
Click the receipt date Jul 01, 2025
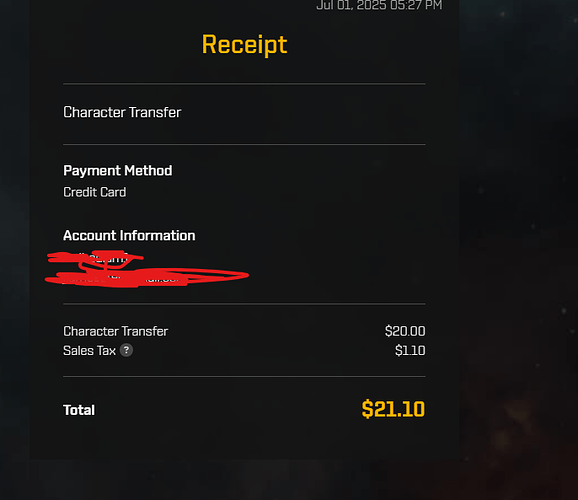(351, 5)
